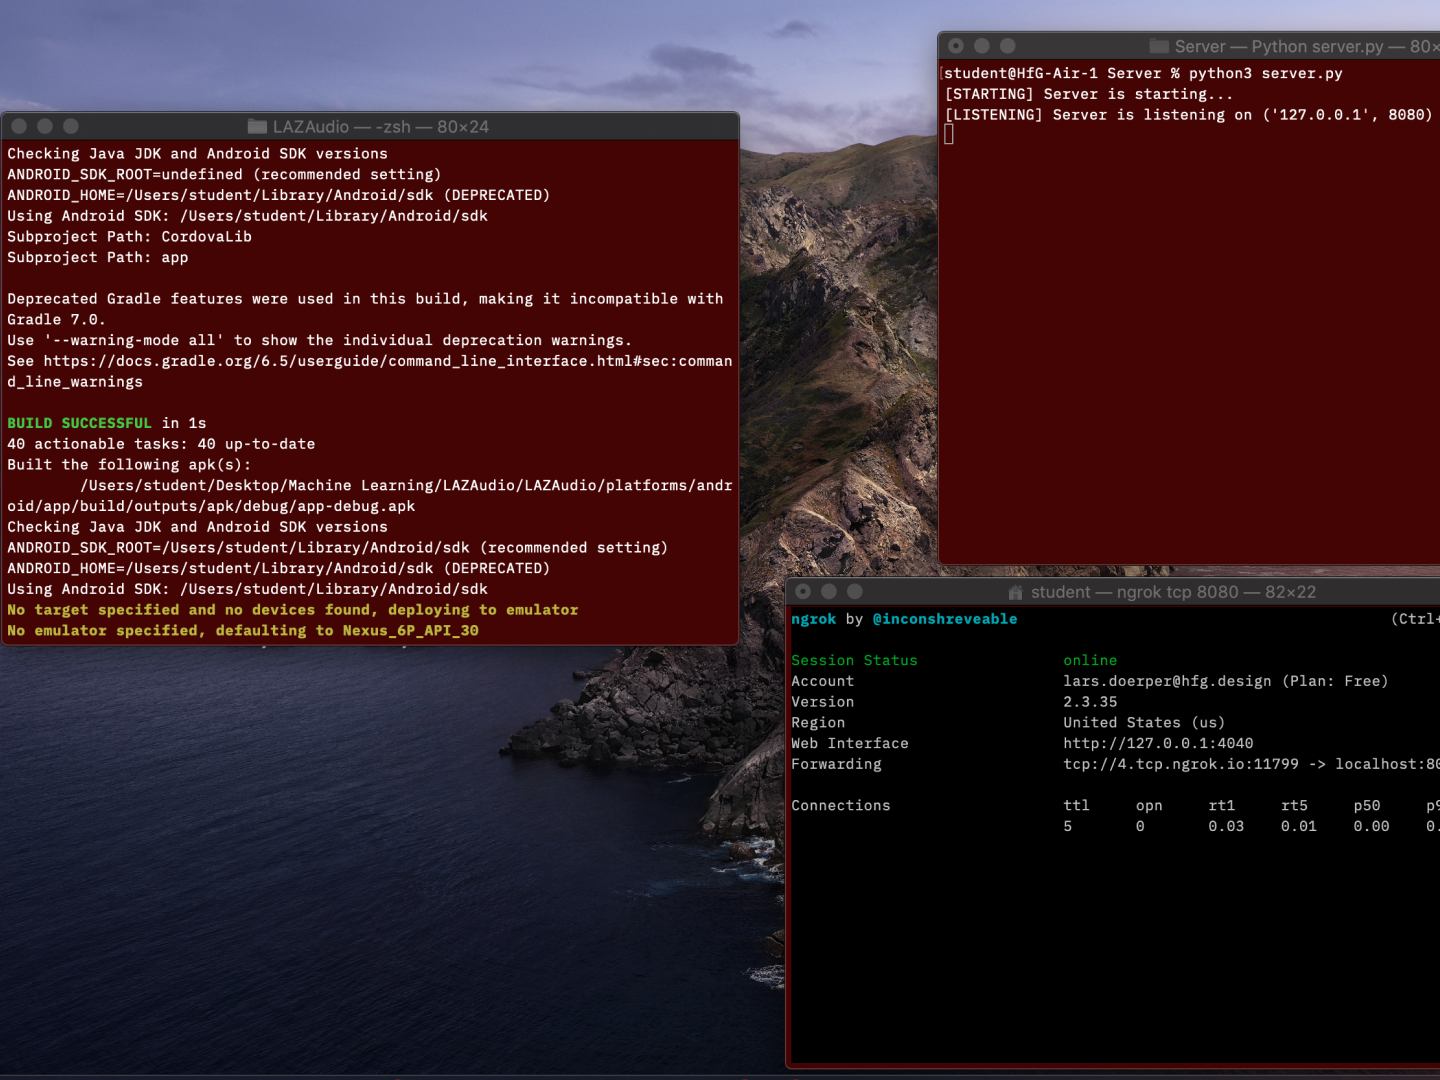Click the '[STARTING] Server is starting...' line
The width and height of the screenshot is (1440, 1080).
point(1089,94)
